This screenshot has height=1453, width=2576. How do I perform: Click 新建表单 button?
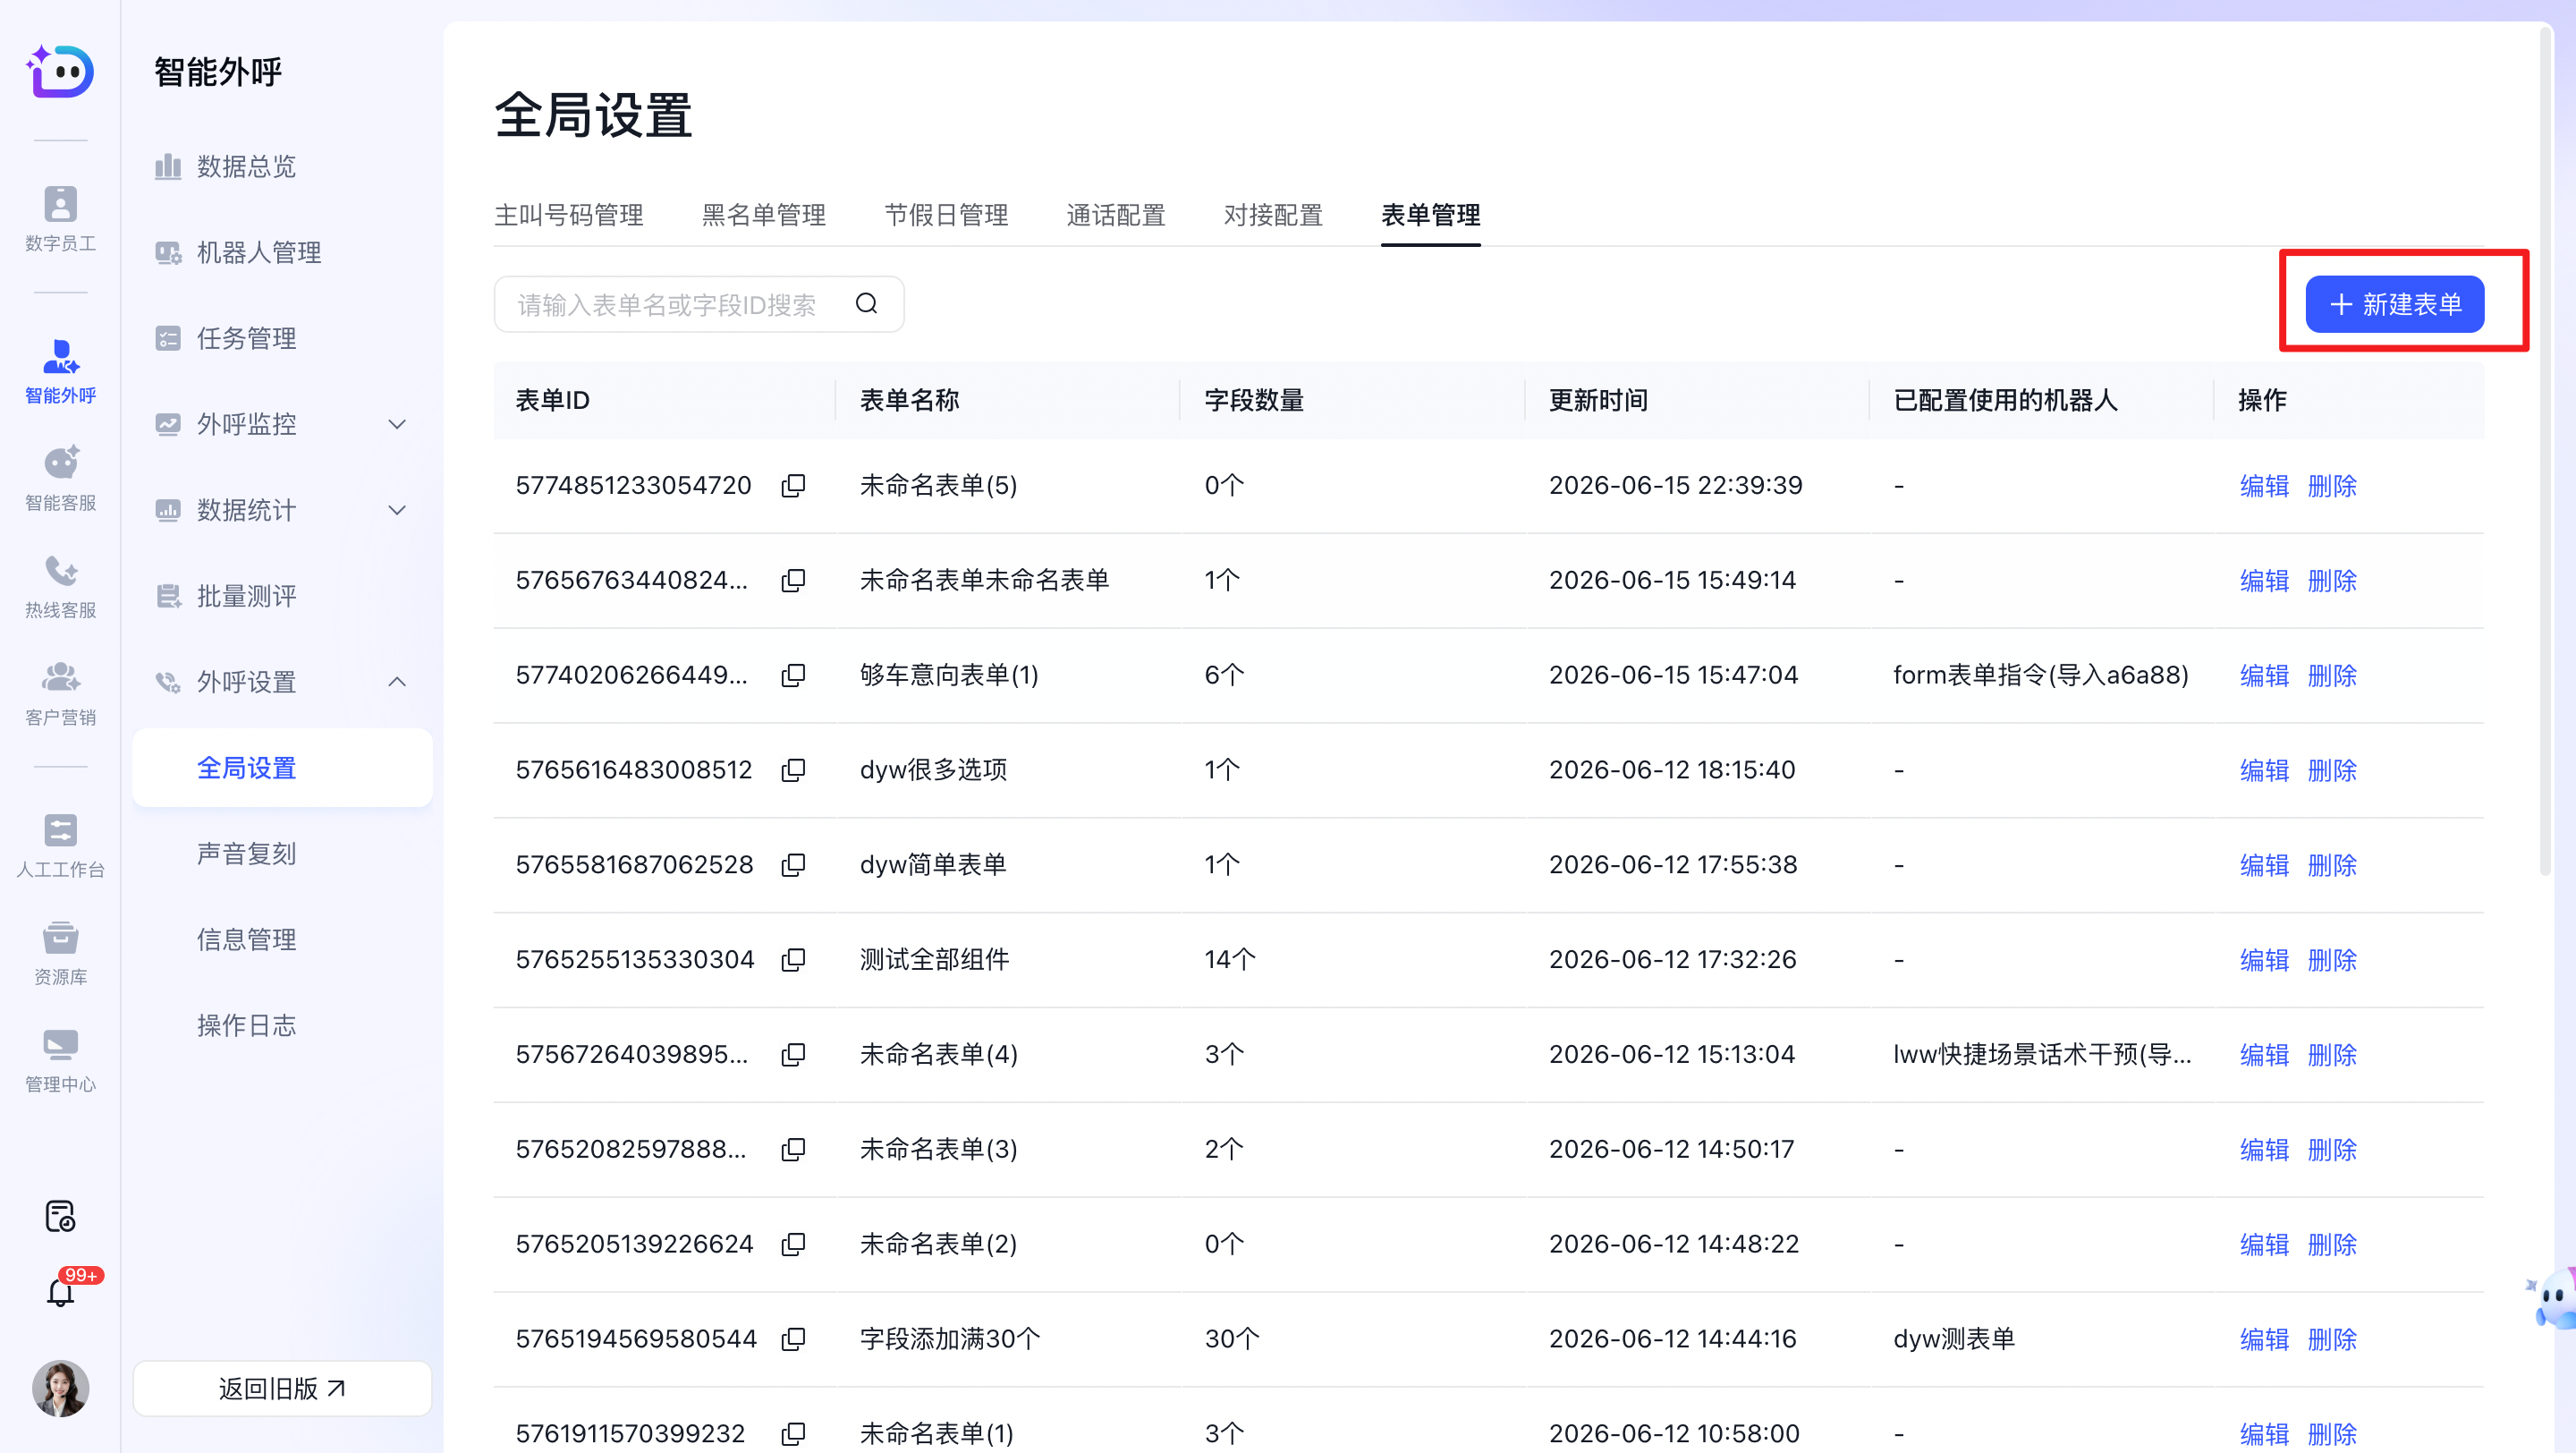click(x=2394, y=304)
